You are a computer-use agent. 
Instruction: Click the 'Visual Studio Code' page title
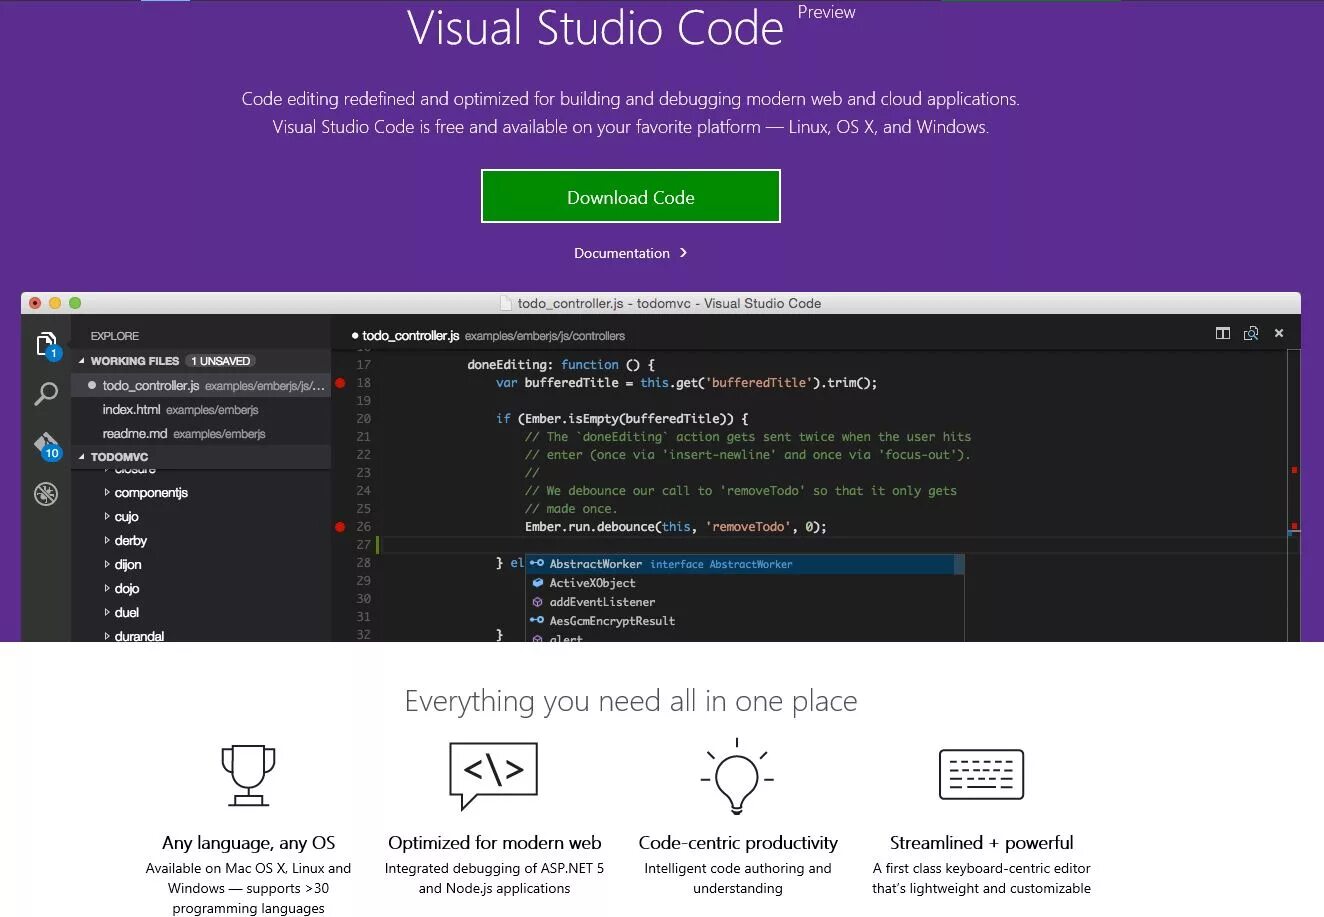point(595,27)
